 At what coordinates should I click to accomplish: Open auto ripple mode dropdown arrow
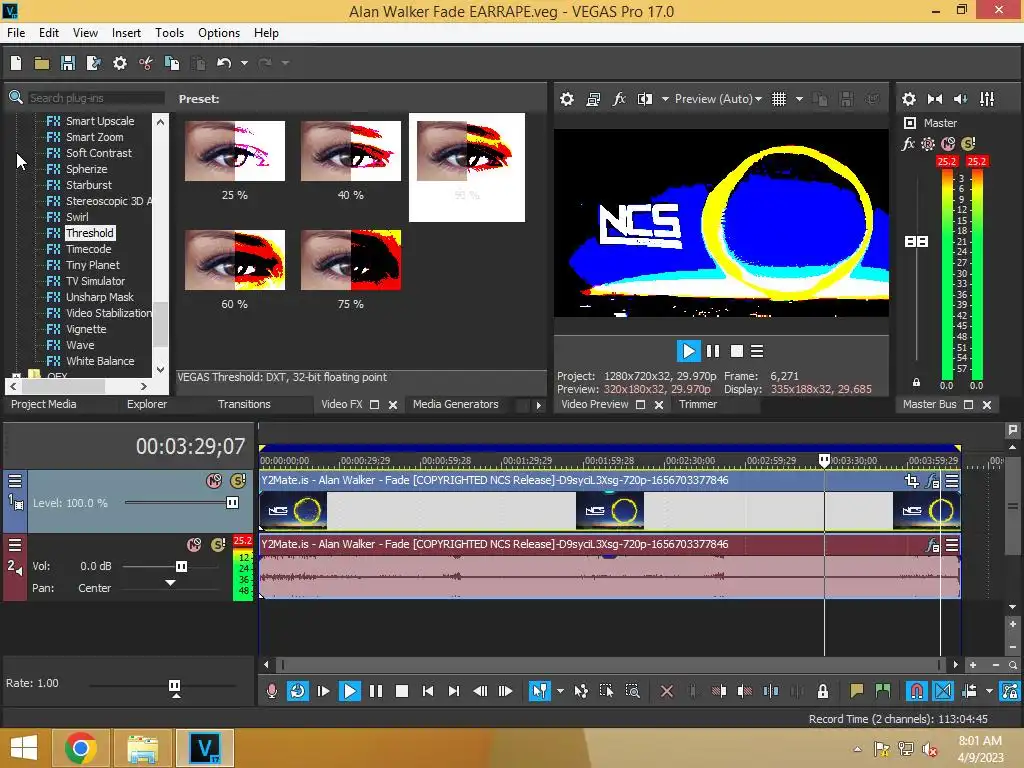point(989,691)
